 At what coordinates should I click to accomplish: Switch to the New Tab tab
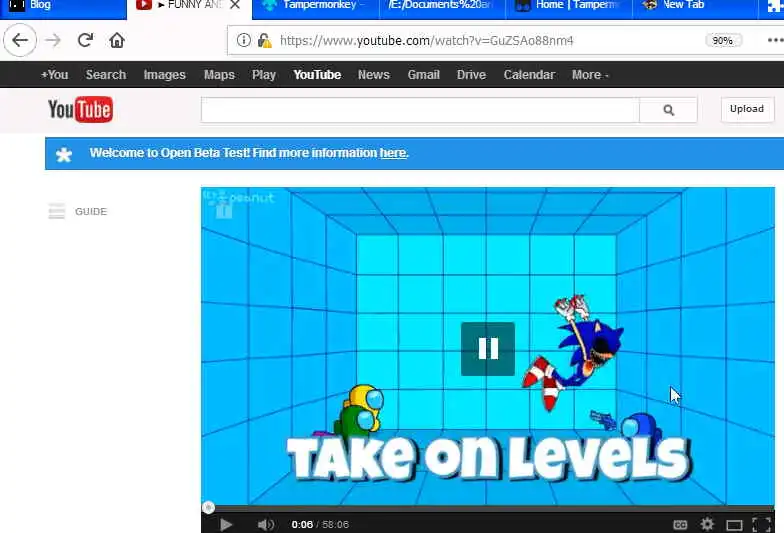point(695,6)
